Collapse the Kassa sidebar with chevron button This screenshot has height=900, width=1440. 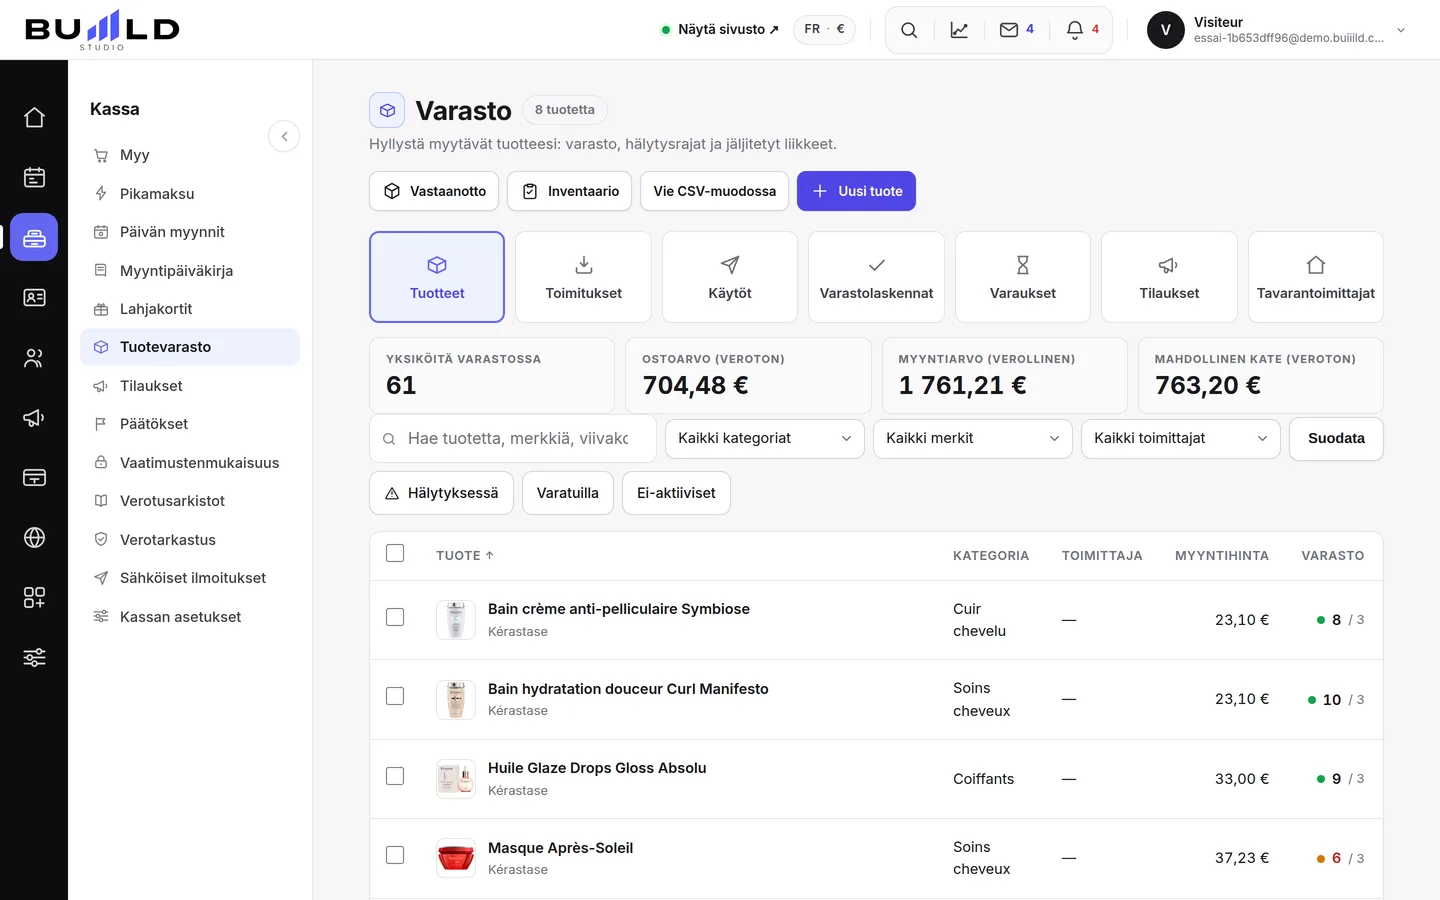(284, 136)
